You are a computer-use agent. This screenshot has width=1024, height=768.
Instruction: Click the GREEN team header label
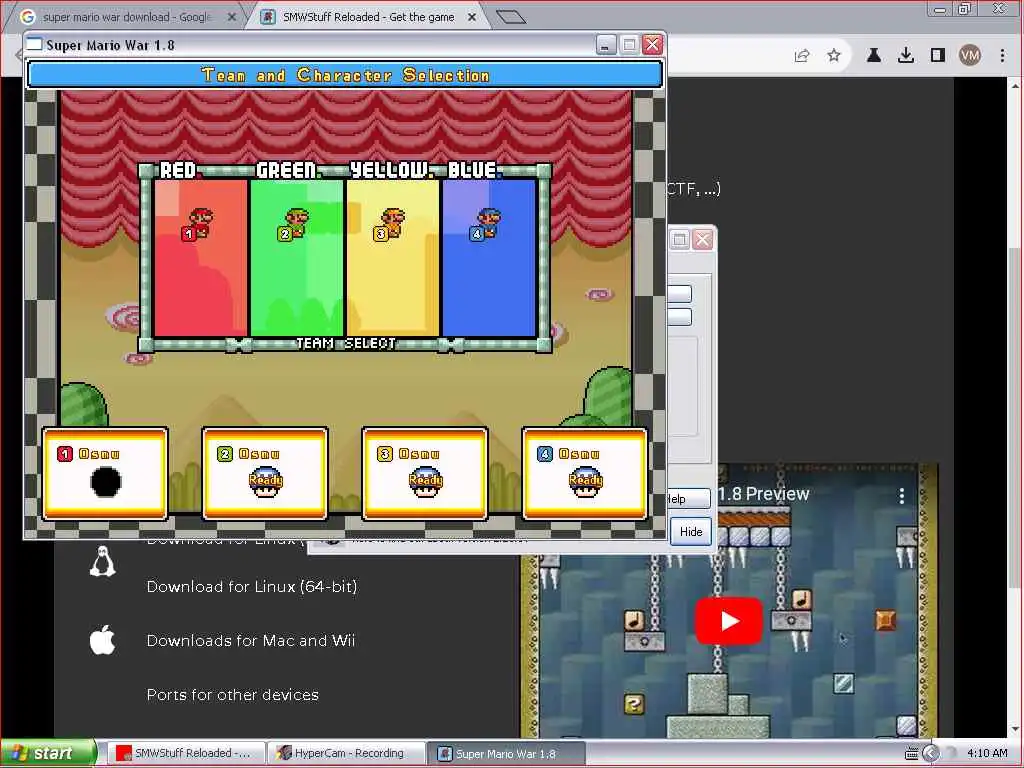click(x=287, y=170)
